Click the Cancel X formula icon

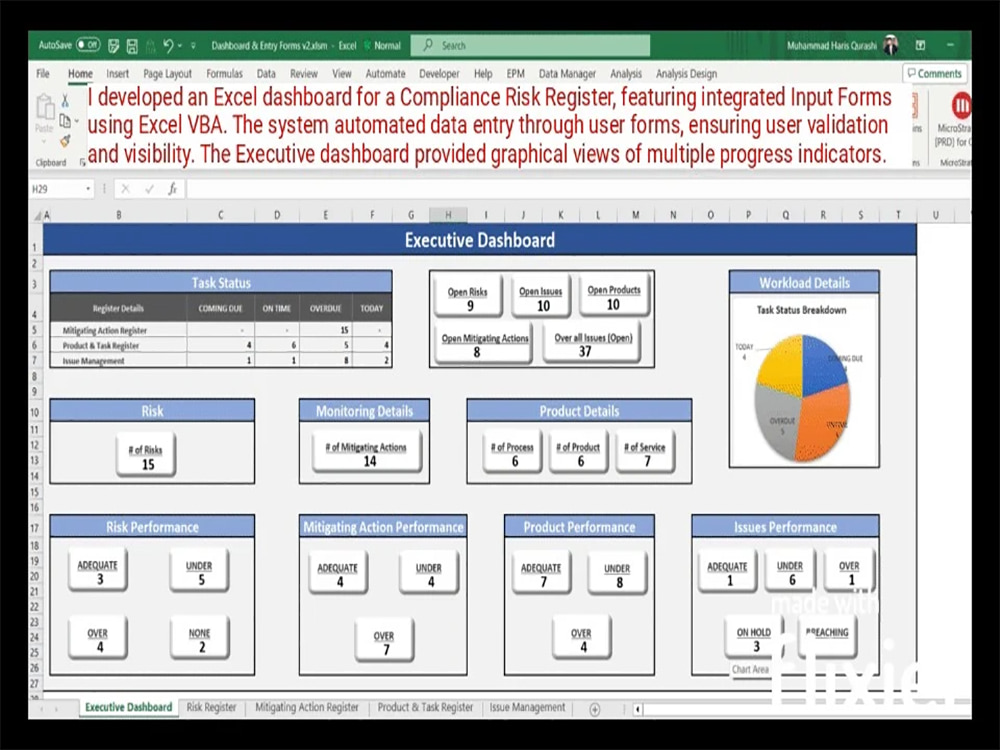(x=125, y=189)
